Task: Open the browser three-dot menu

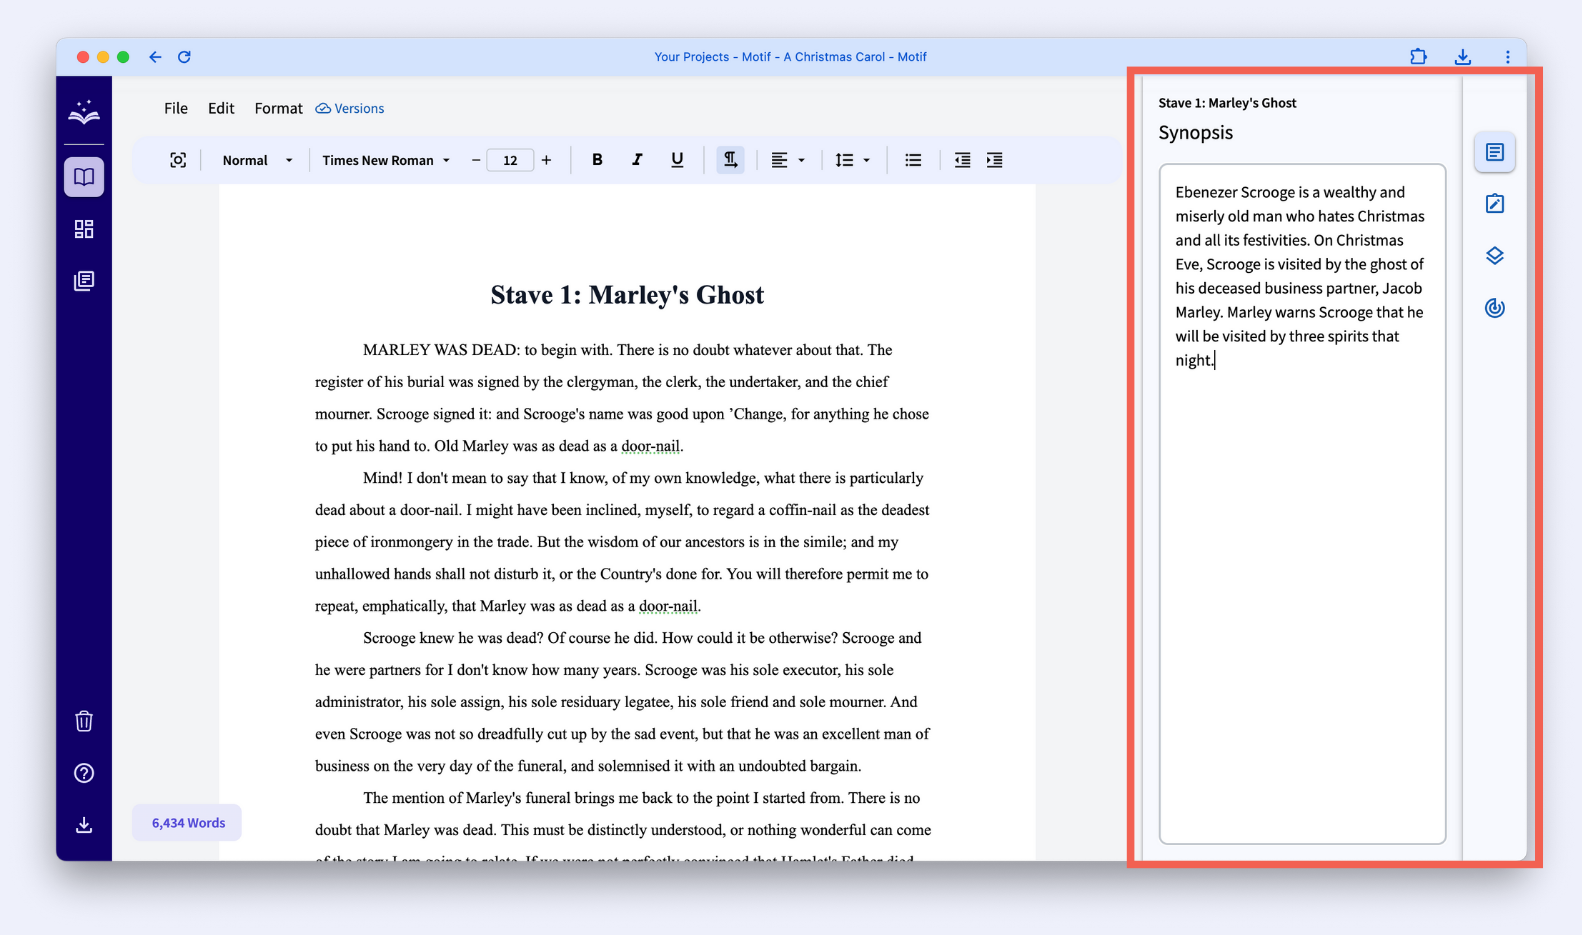Action: pyautogui.click(x=1507, y=57)
